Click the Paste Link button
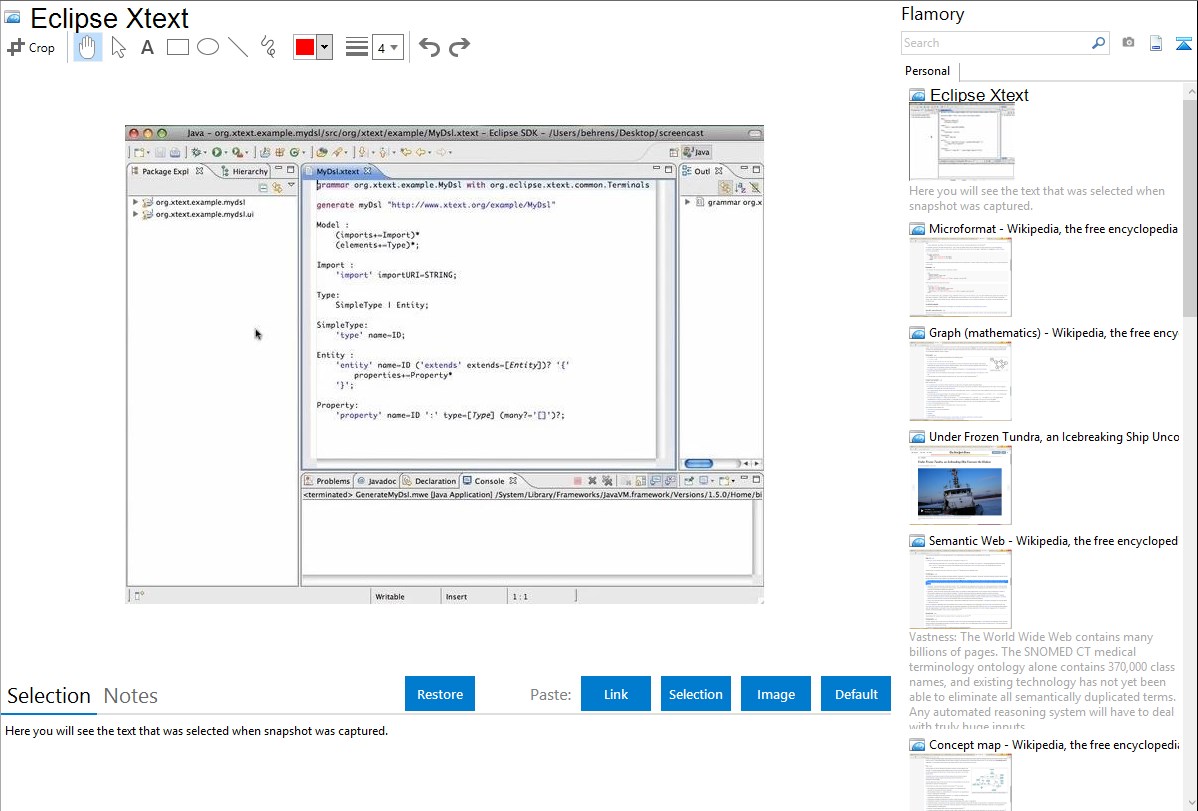The image size is (1198, 811). point(616,694)
